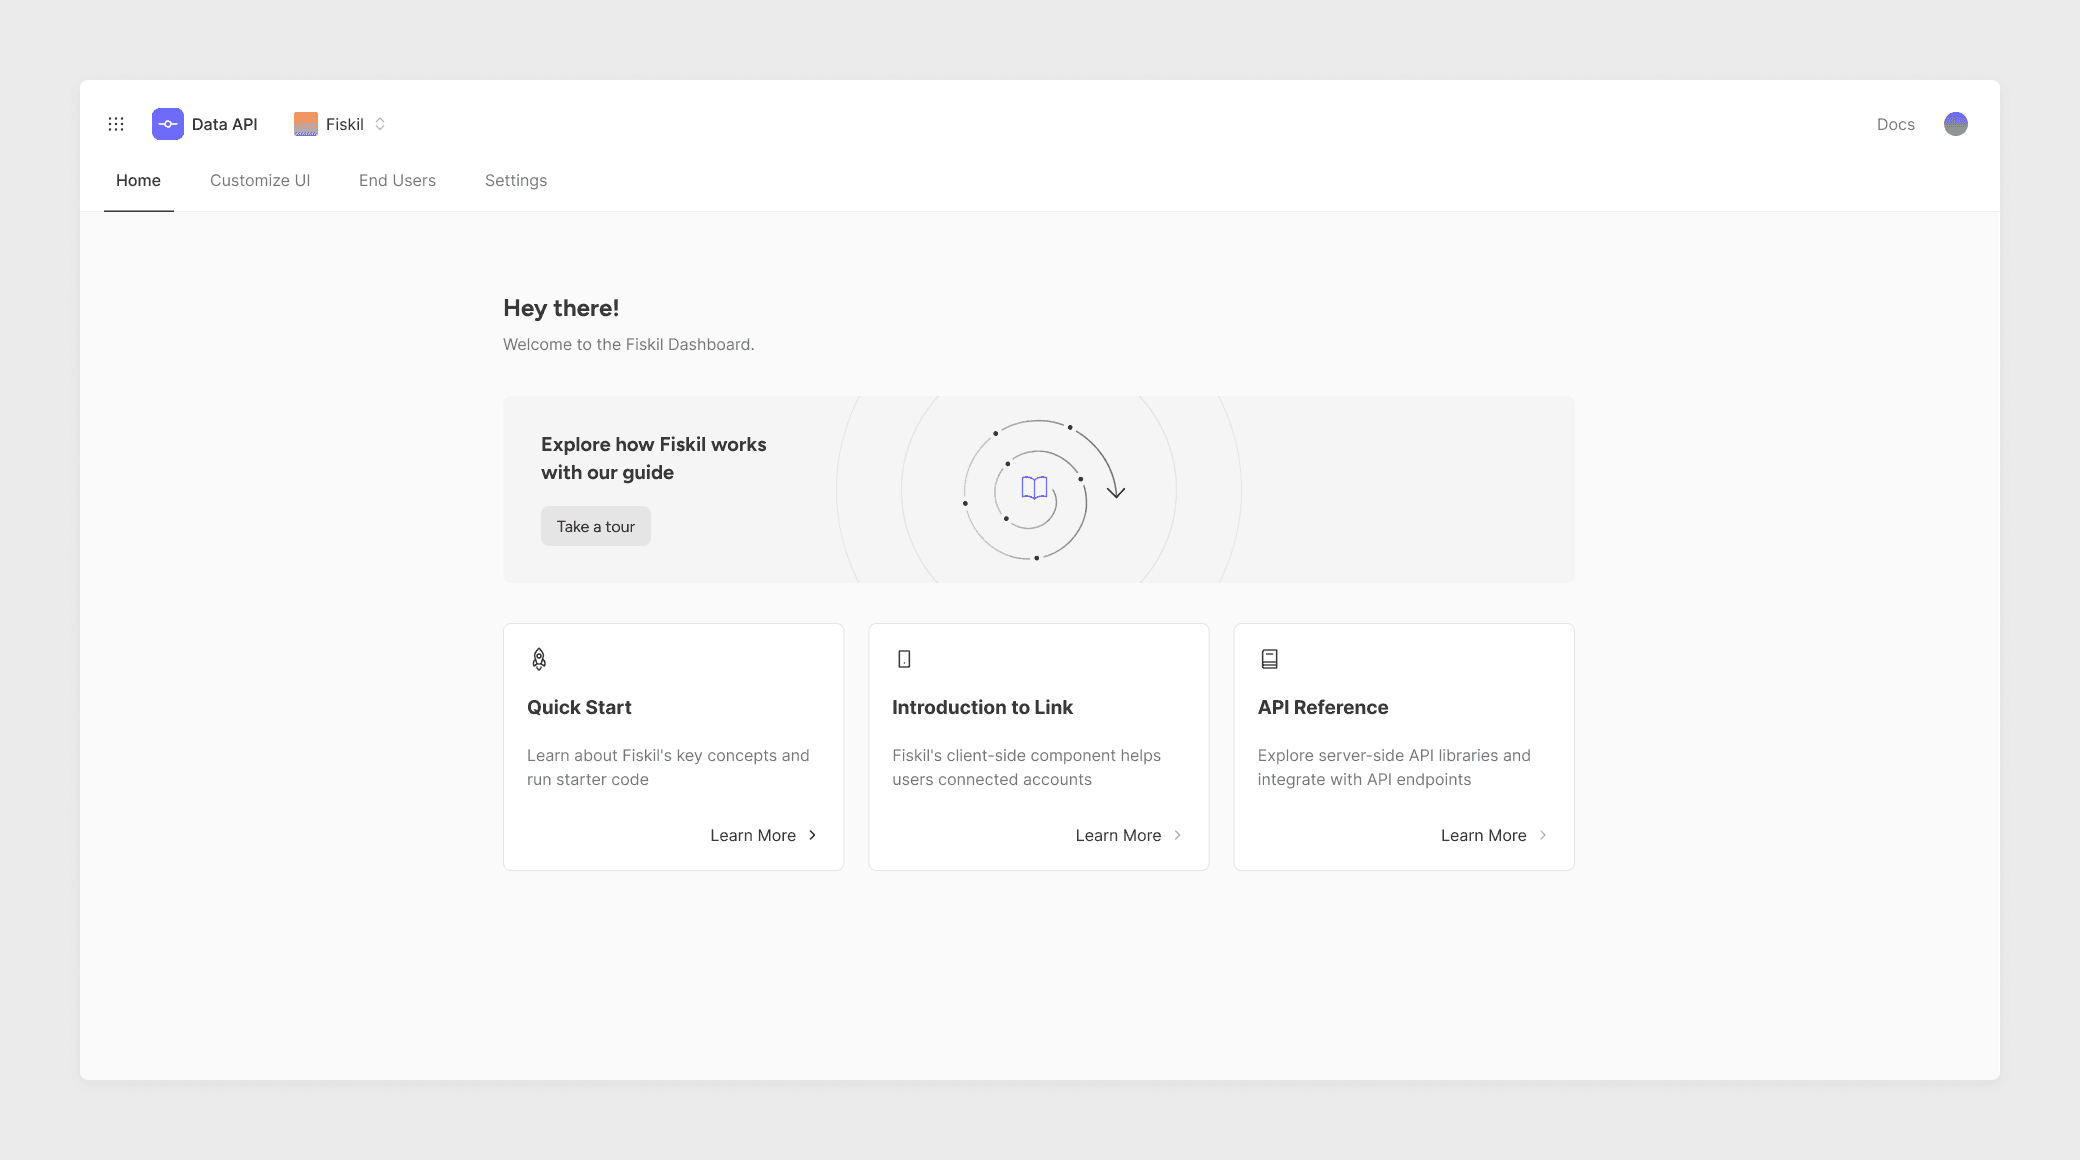The image size is (2080, 1160).
Task: Click the chevron arrow beside Quick Start Learn More
Action: coord(812,835)
